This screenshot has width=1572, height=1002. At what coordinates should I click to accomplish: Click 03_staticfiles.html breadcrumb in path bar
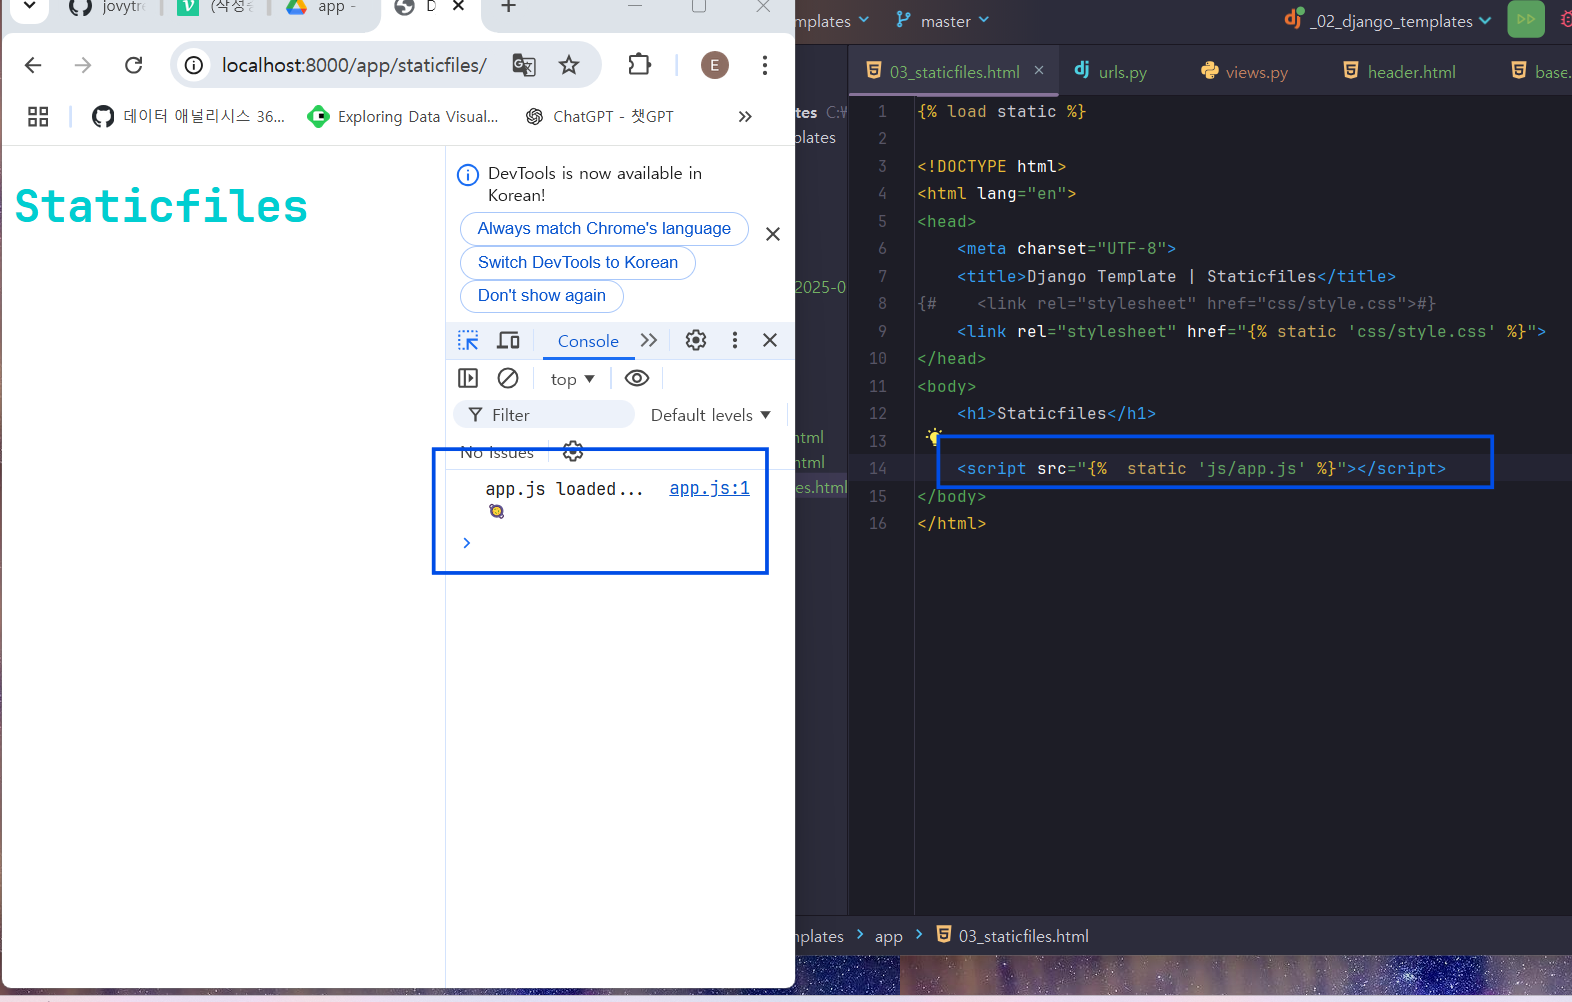(1012, 936)
